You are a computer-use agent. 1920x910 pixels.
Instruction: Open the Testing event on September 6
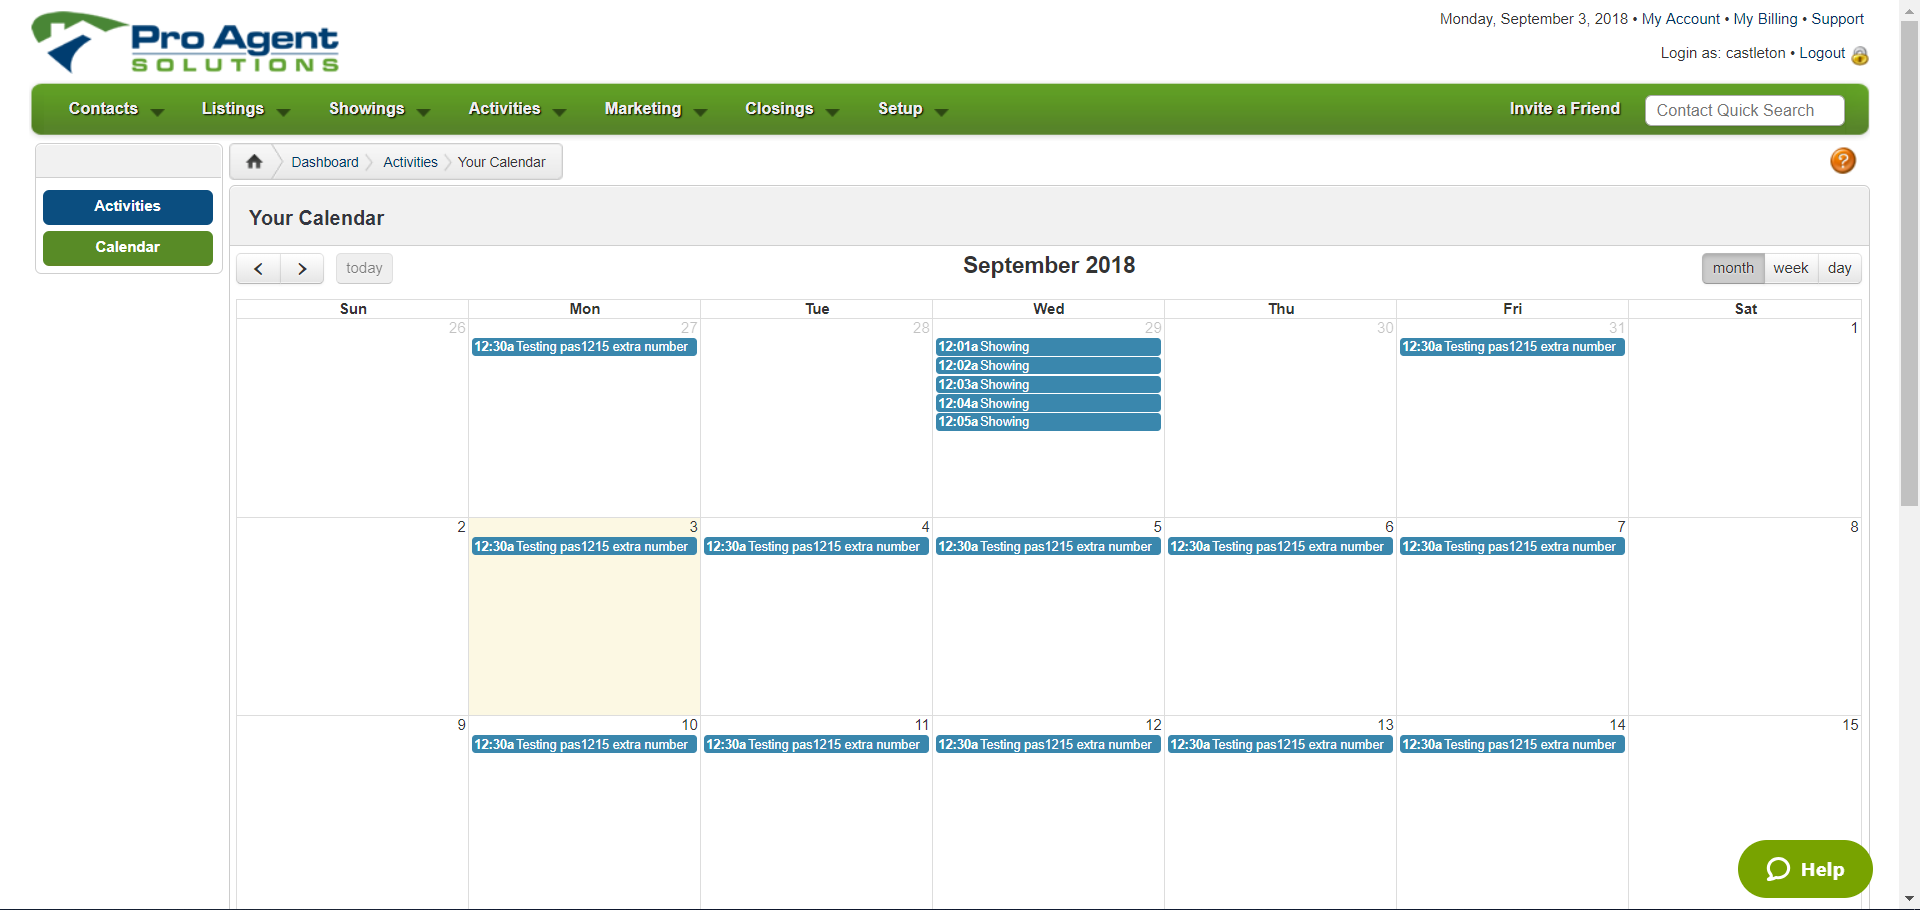point(1280,547)
